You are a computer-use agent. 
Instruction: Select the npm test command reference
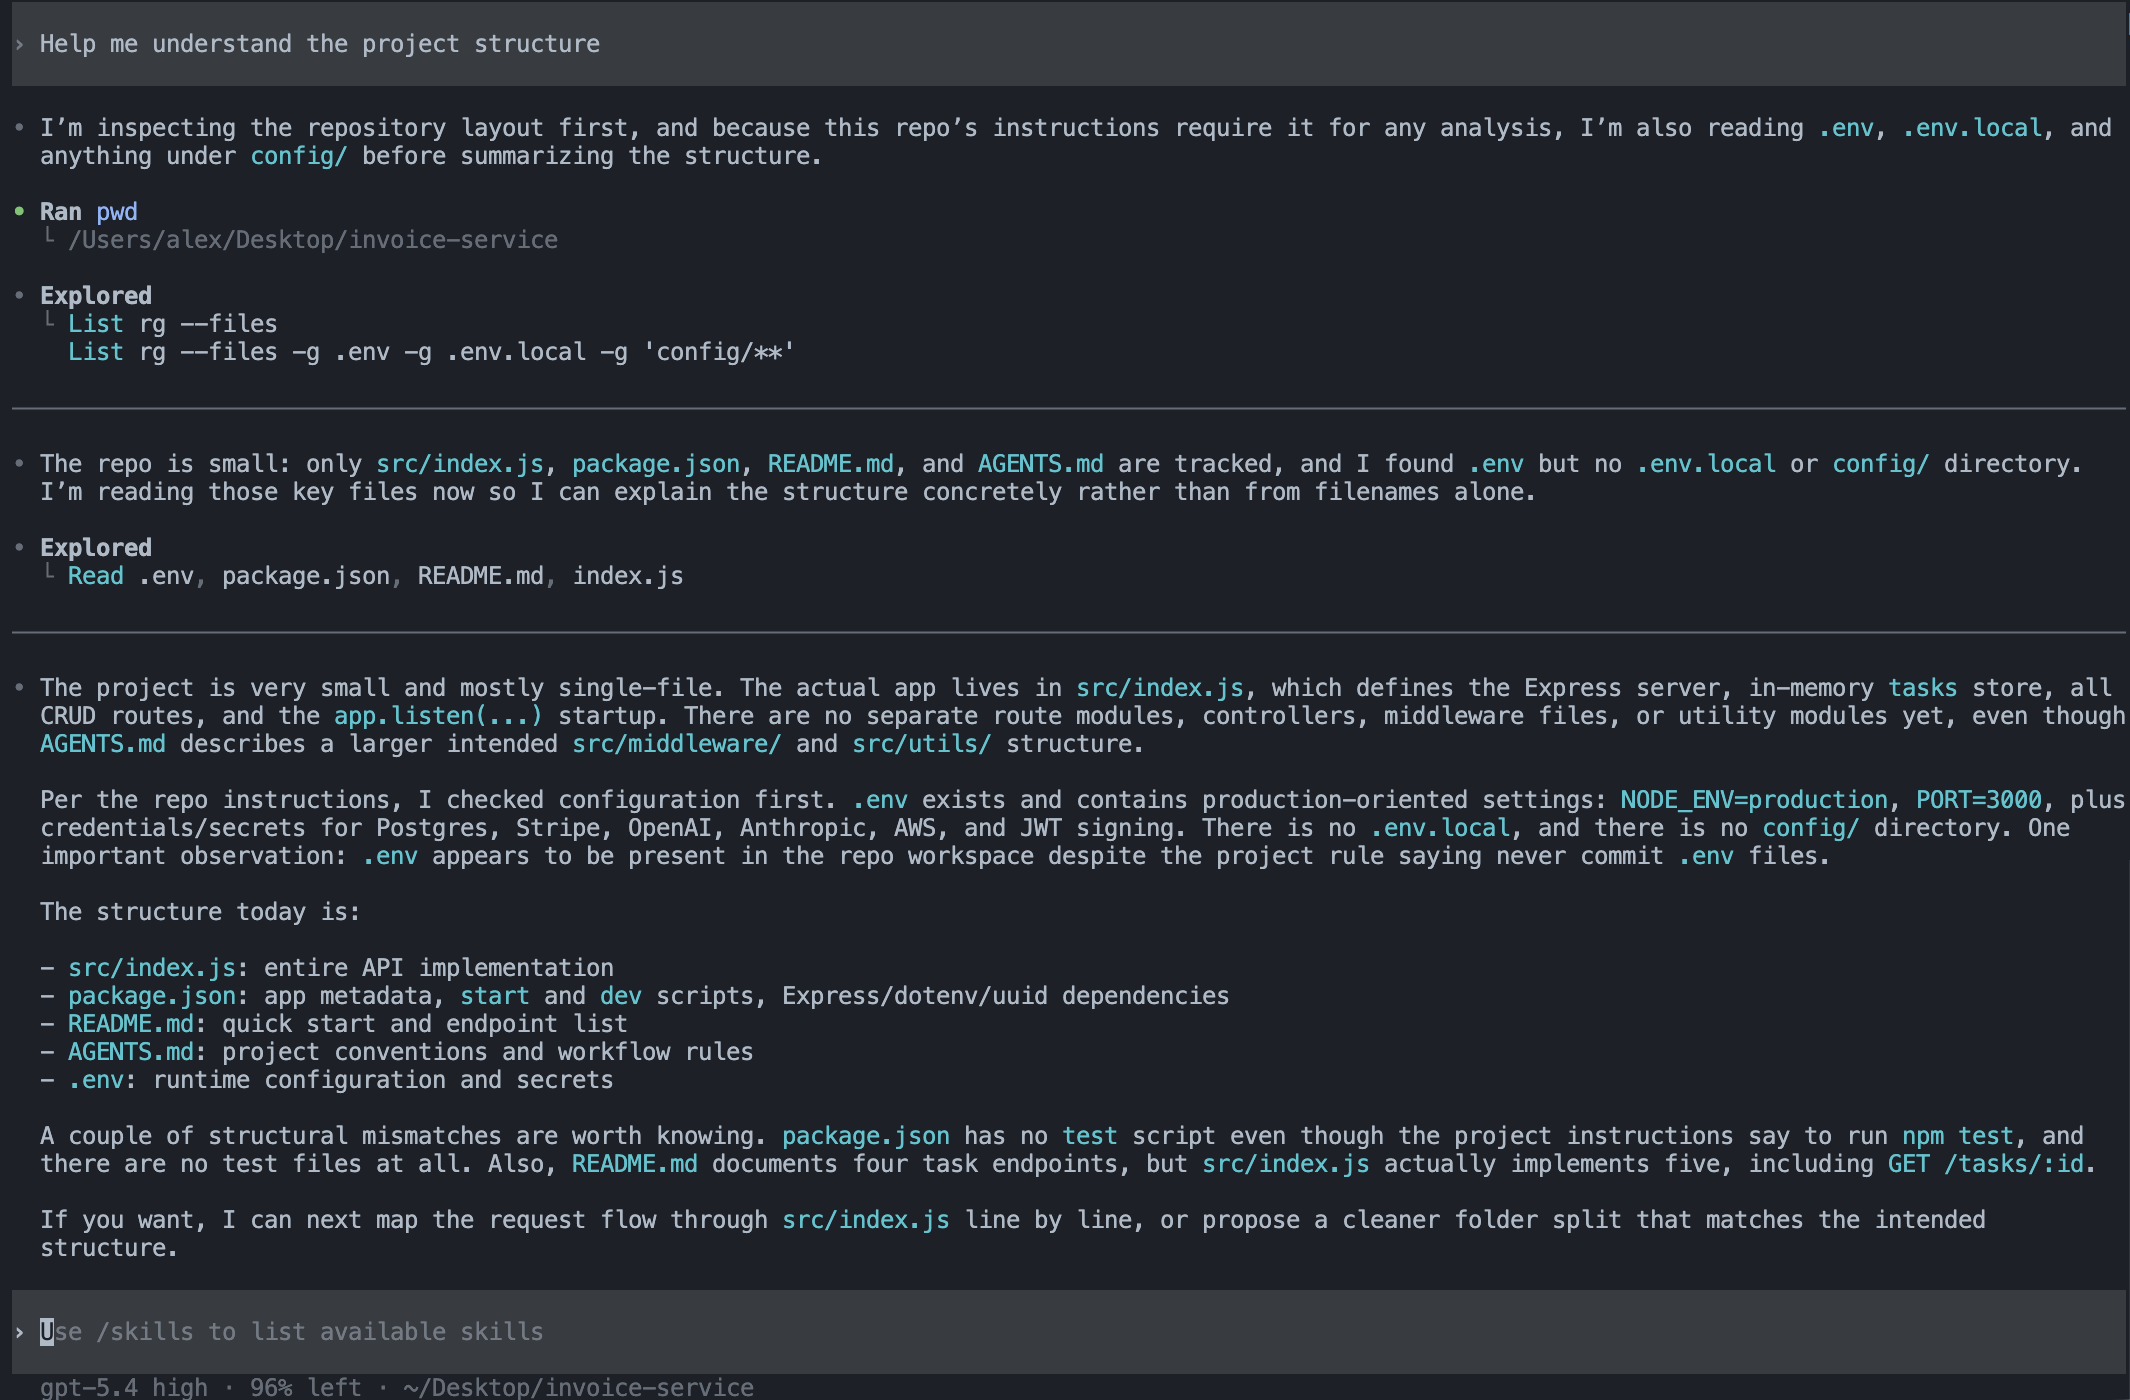click(1957, 1135)
